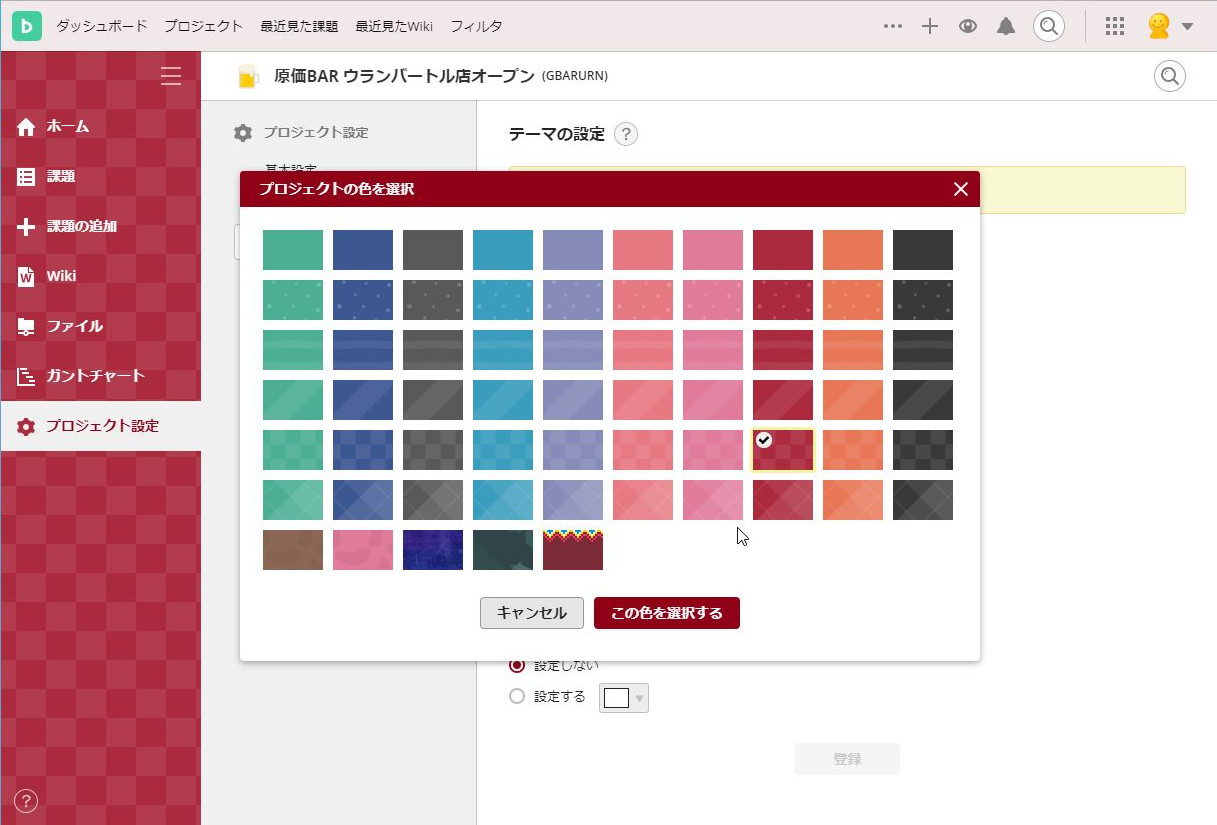Viewport: 1217px width, 825px height.
Task: Open the apps grid icon
Action: click(1115, 27)
